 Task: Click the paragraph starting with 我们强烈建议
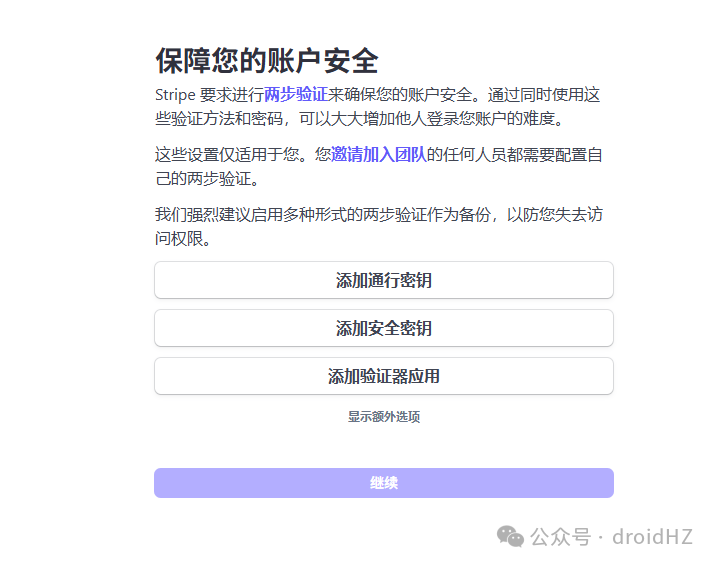pyautogui.click(x=379, y=226)
